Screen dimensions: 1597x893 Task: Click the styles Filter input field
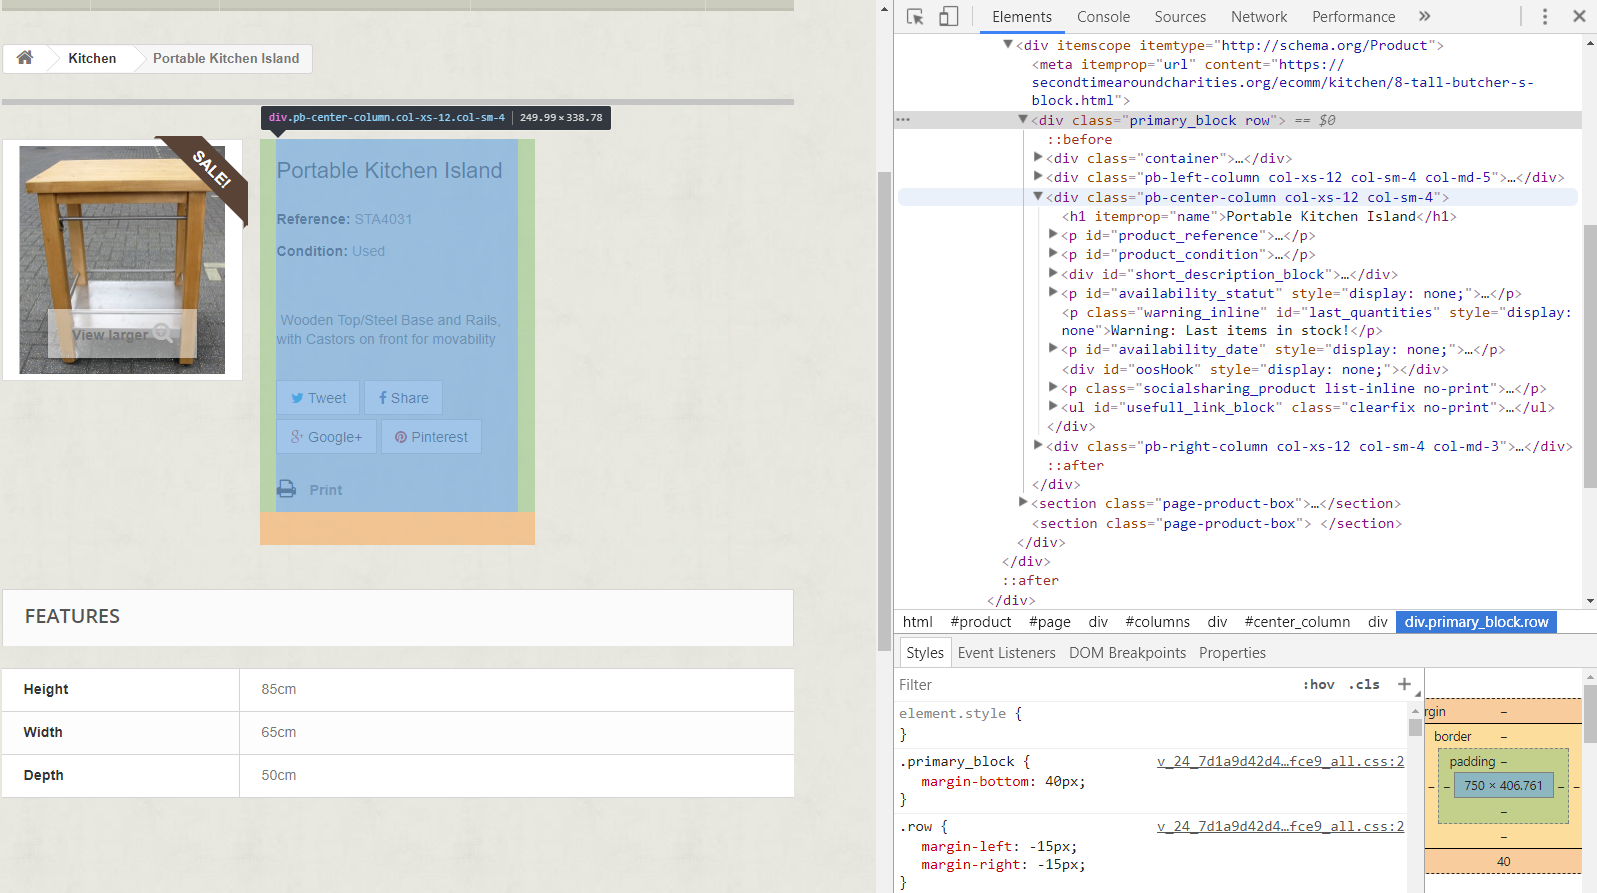click(1090, 685)
